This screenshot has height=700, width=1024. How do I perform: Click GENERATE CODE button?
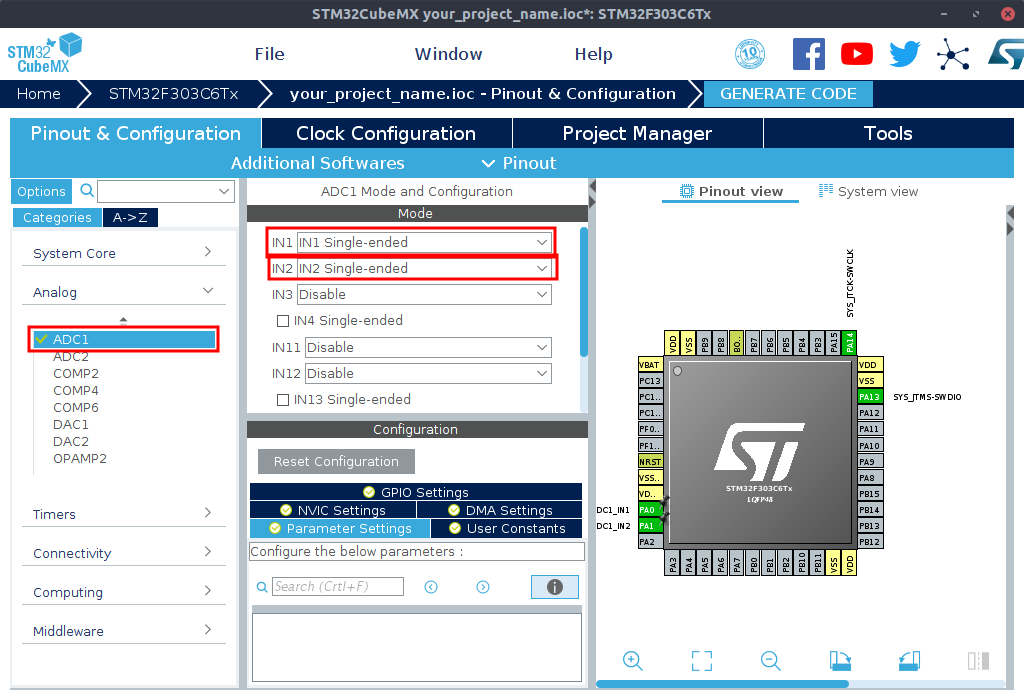tap(788, 94)
